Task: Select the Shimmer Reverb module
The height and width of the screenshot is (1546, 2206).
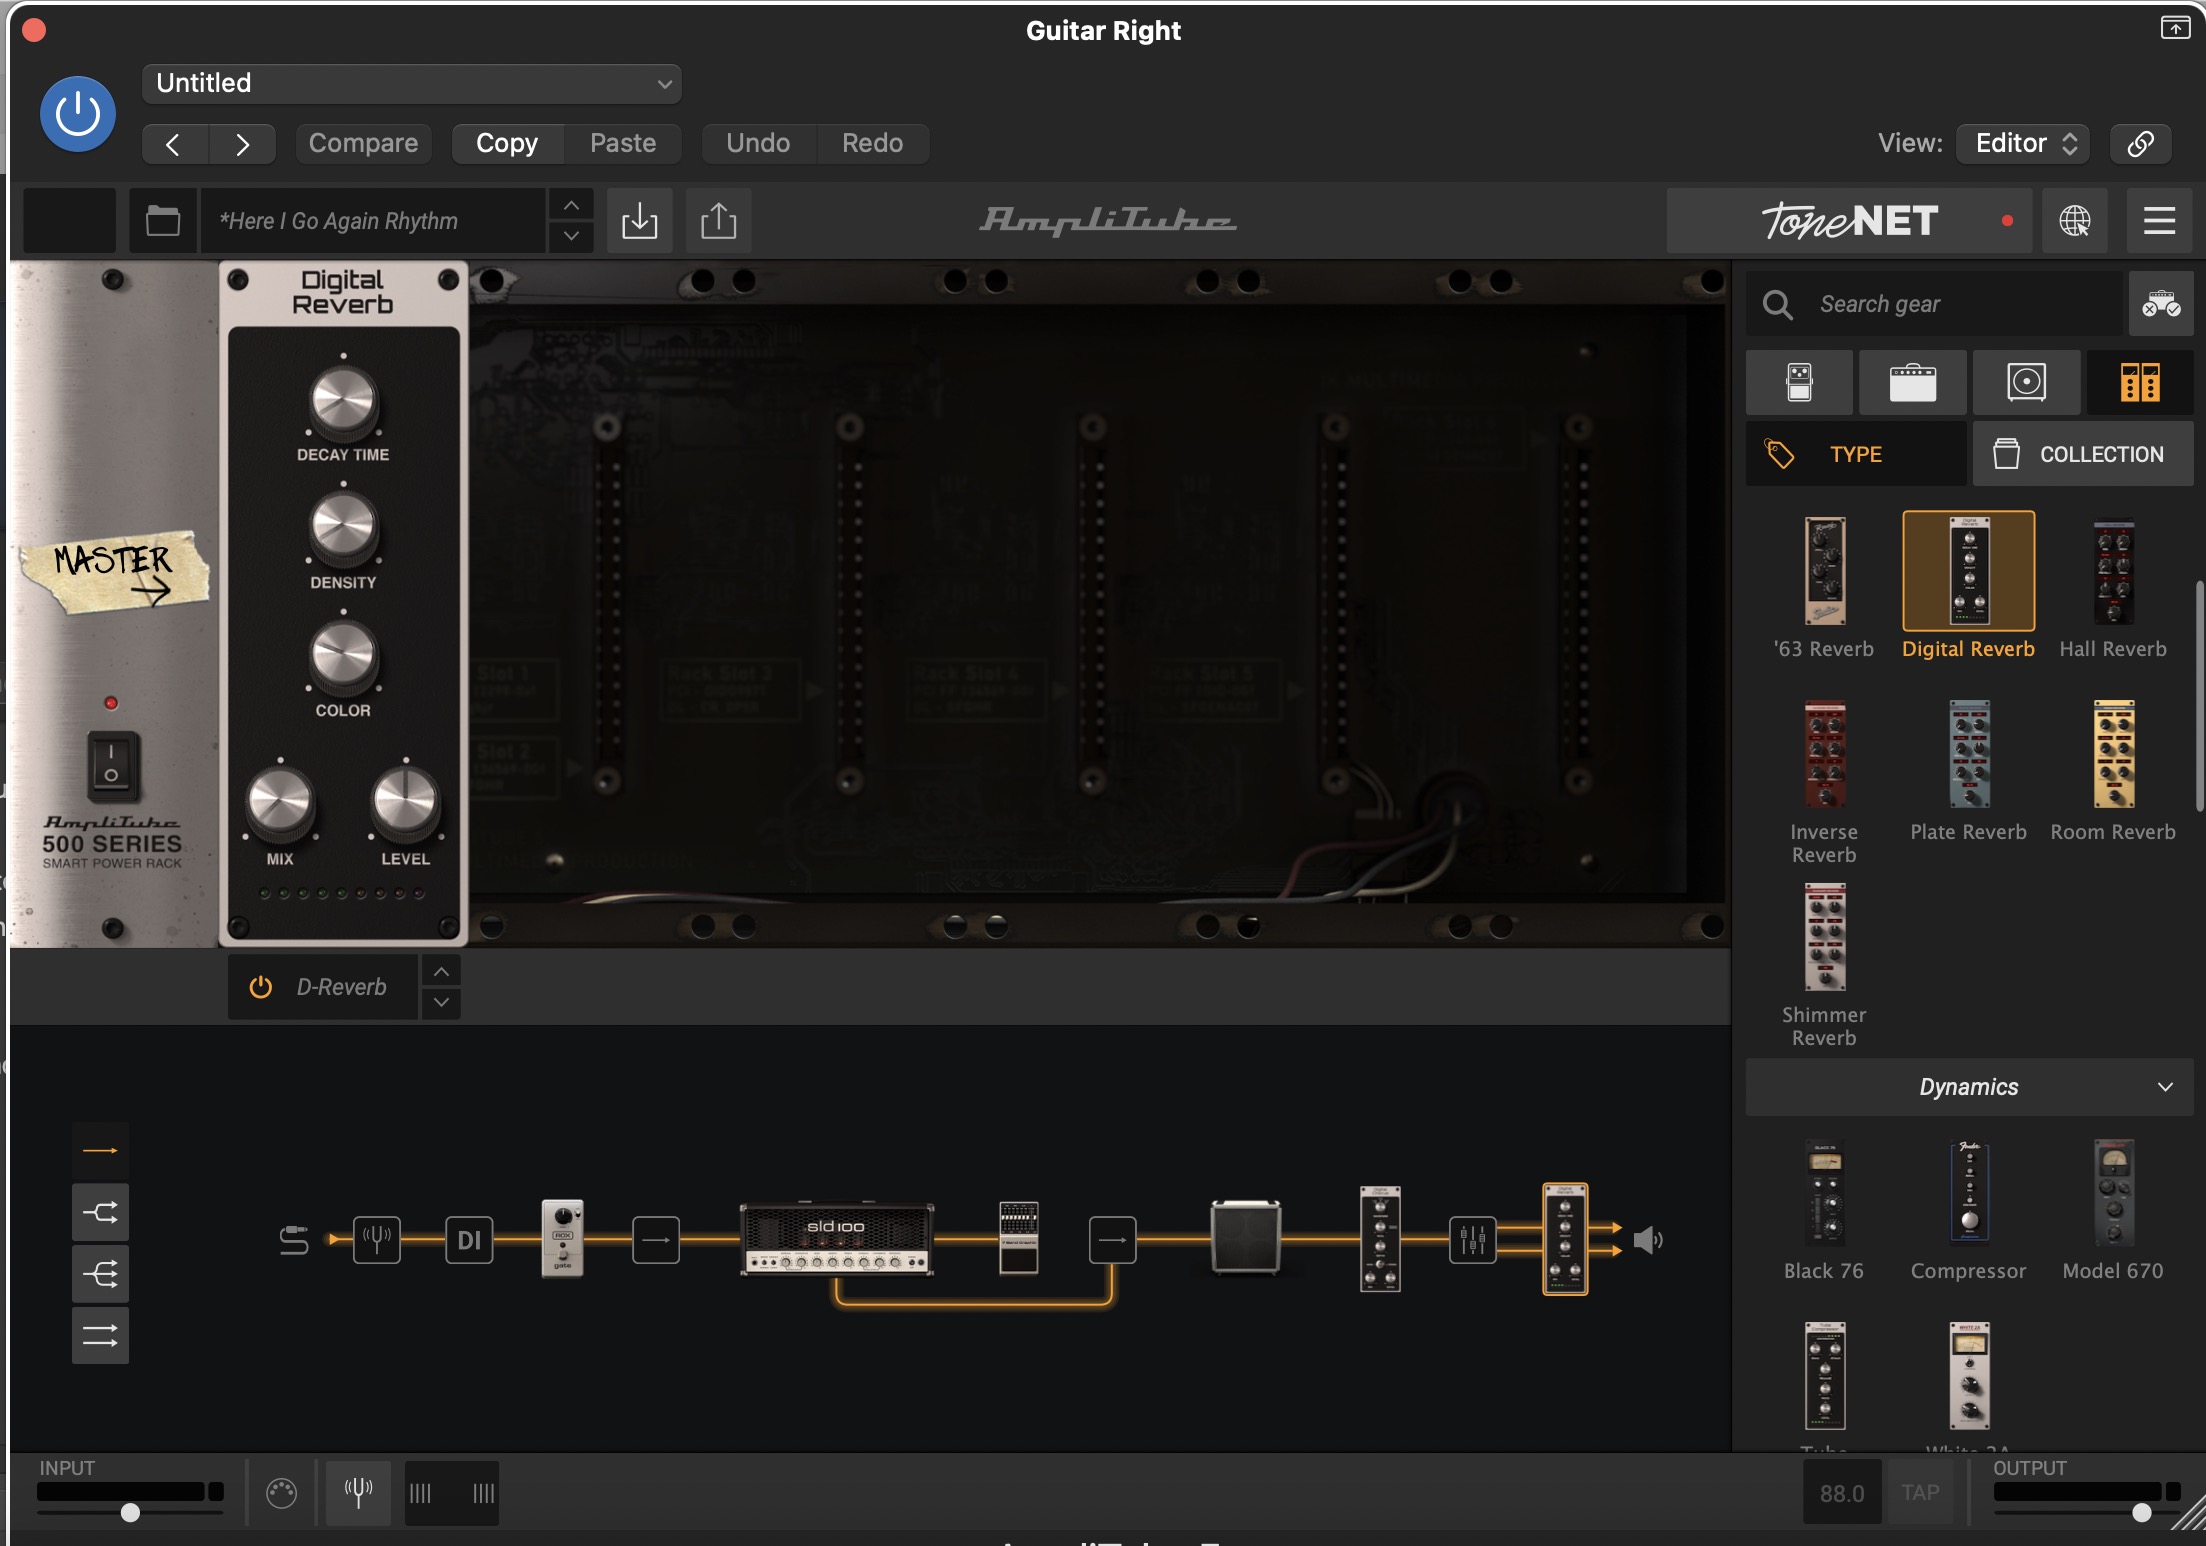Action: click(1824, 965)
